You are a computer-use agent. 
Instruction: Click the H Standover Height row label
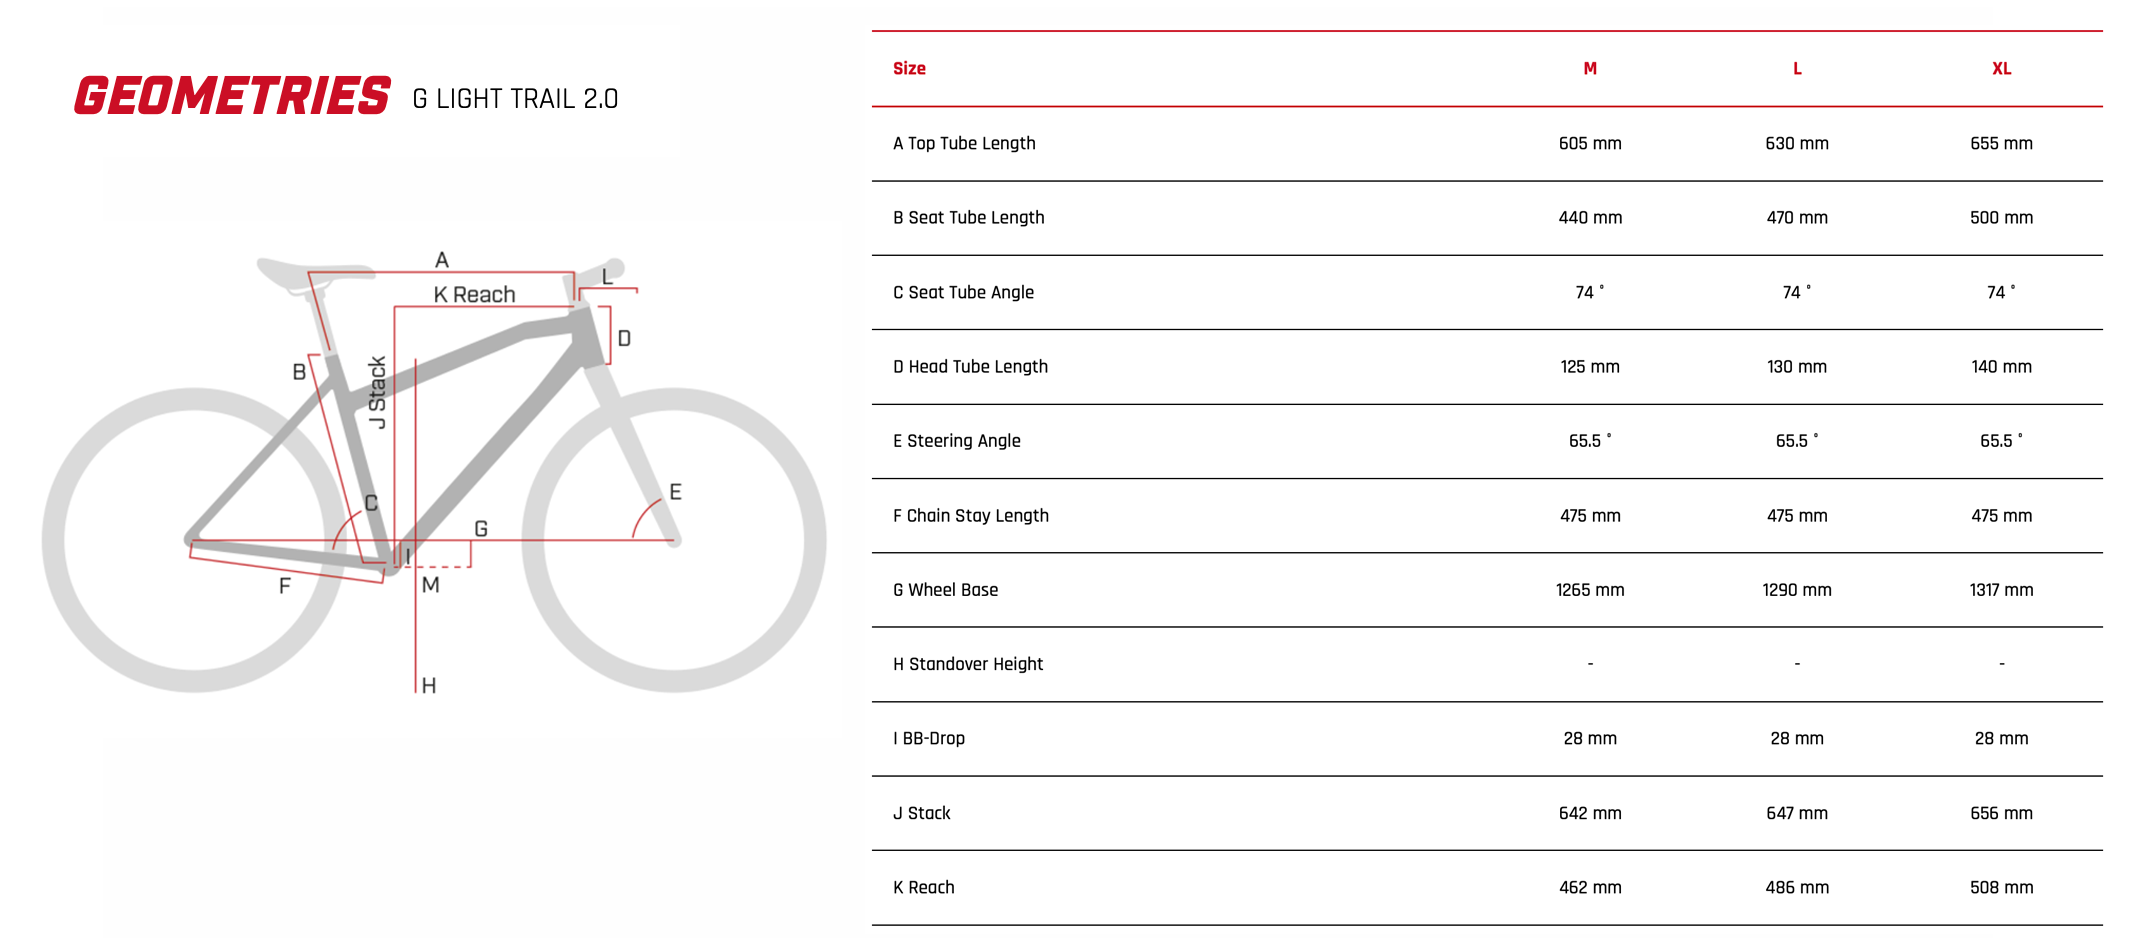(x=967, y=664)
